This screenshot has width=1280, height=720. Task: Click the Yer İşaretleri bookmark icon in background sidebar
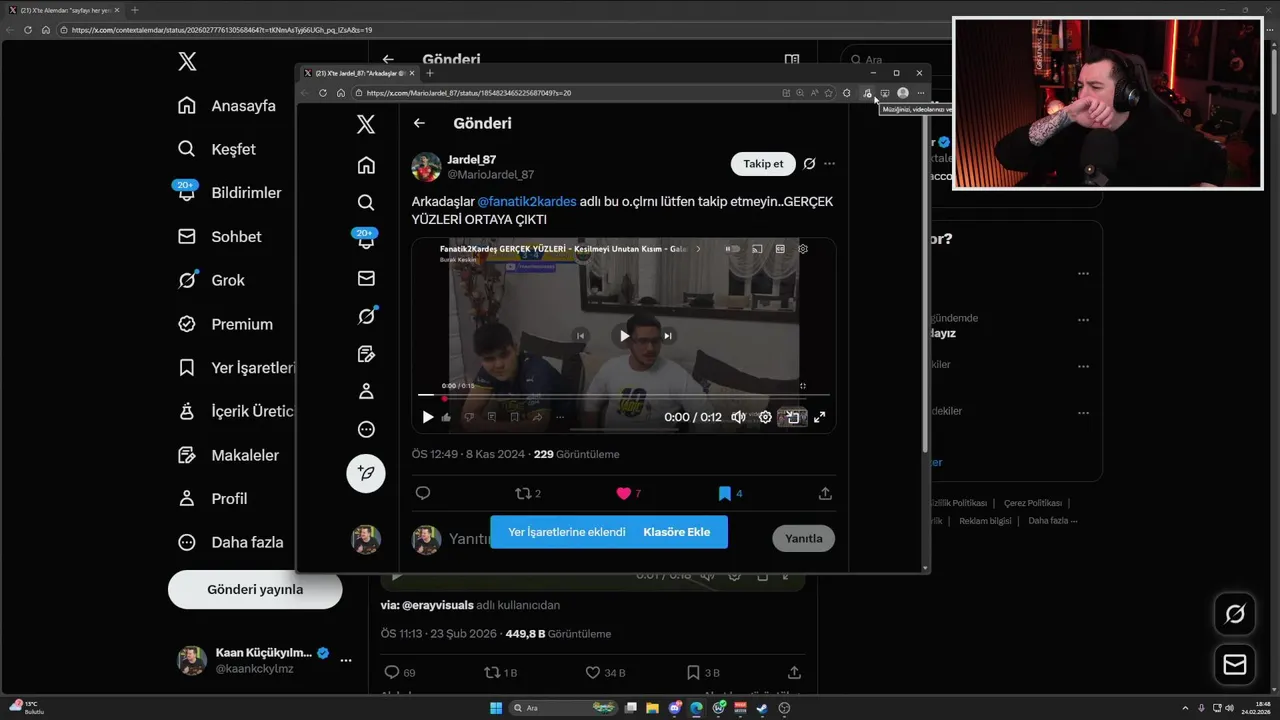[187, 368]
